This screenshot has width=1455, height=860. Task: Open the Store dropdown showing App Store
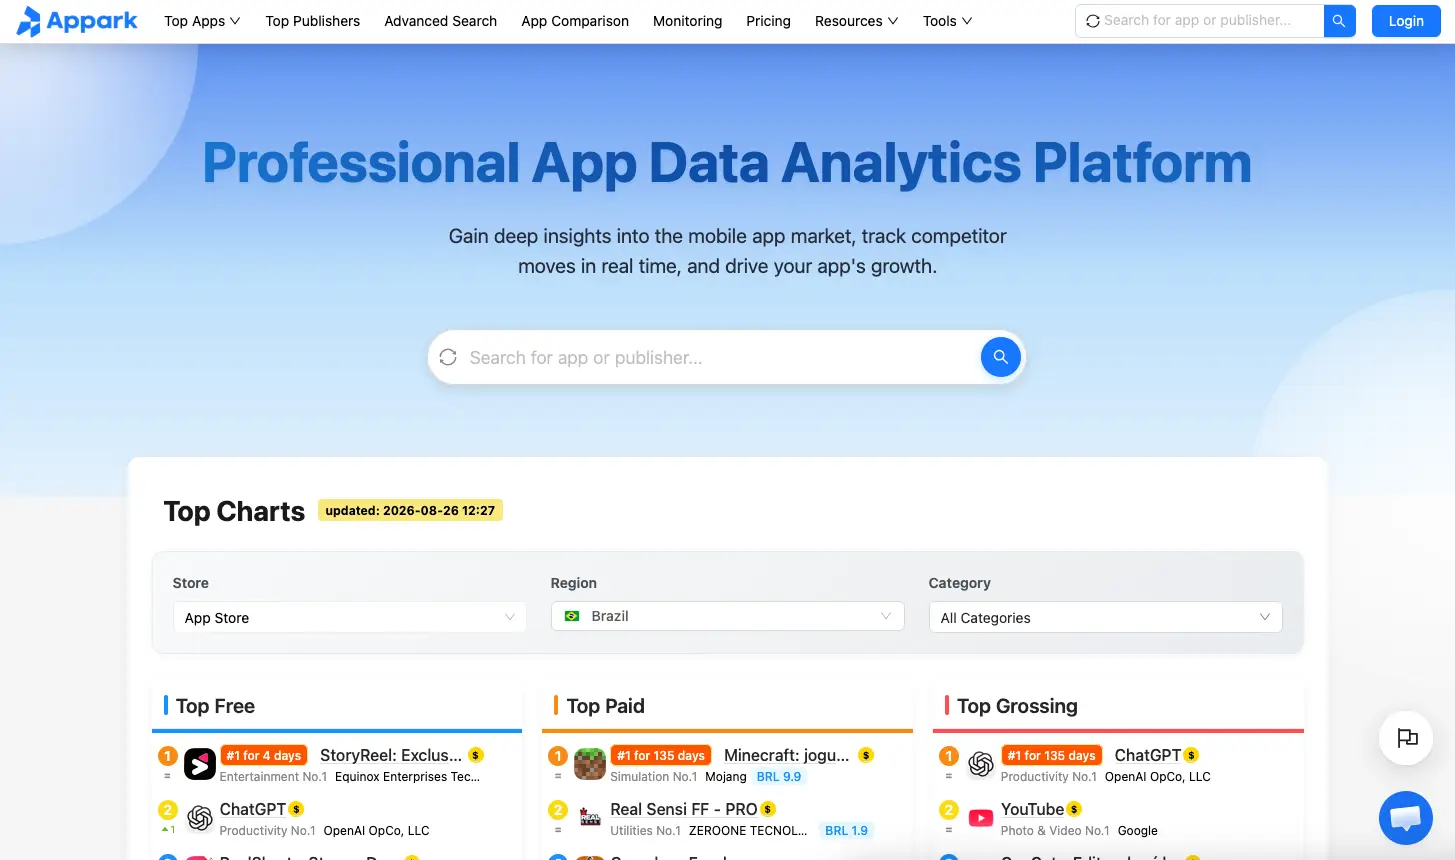click(349, 617)
